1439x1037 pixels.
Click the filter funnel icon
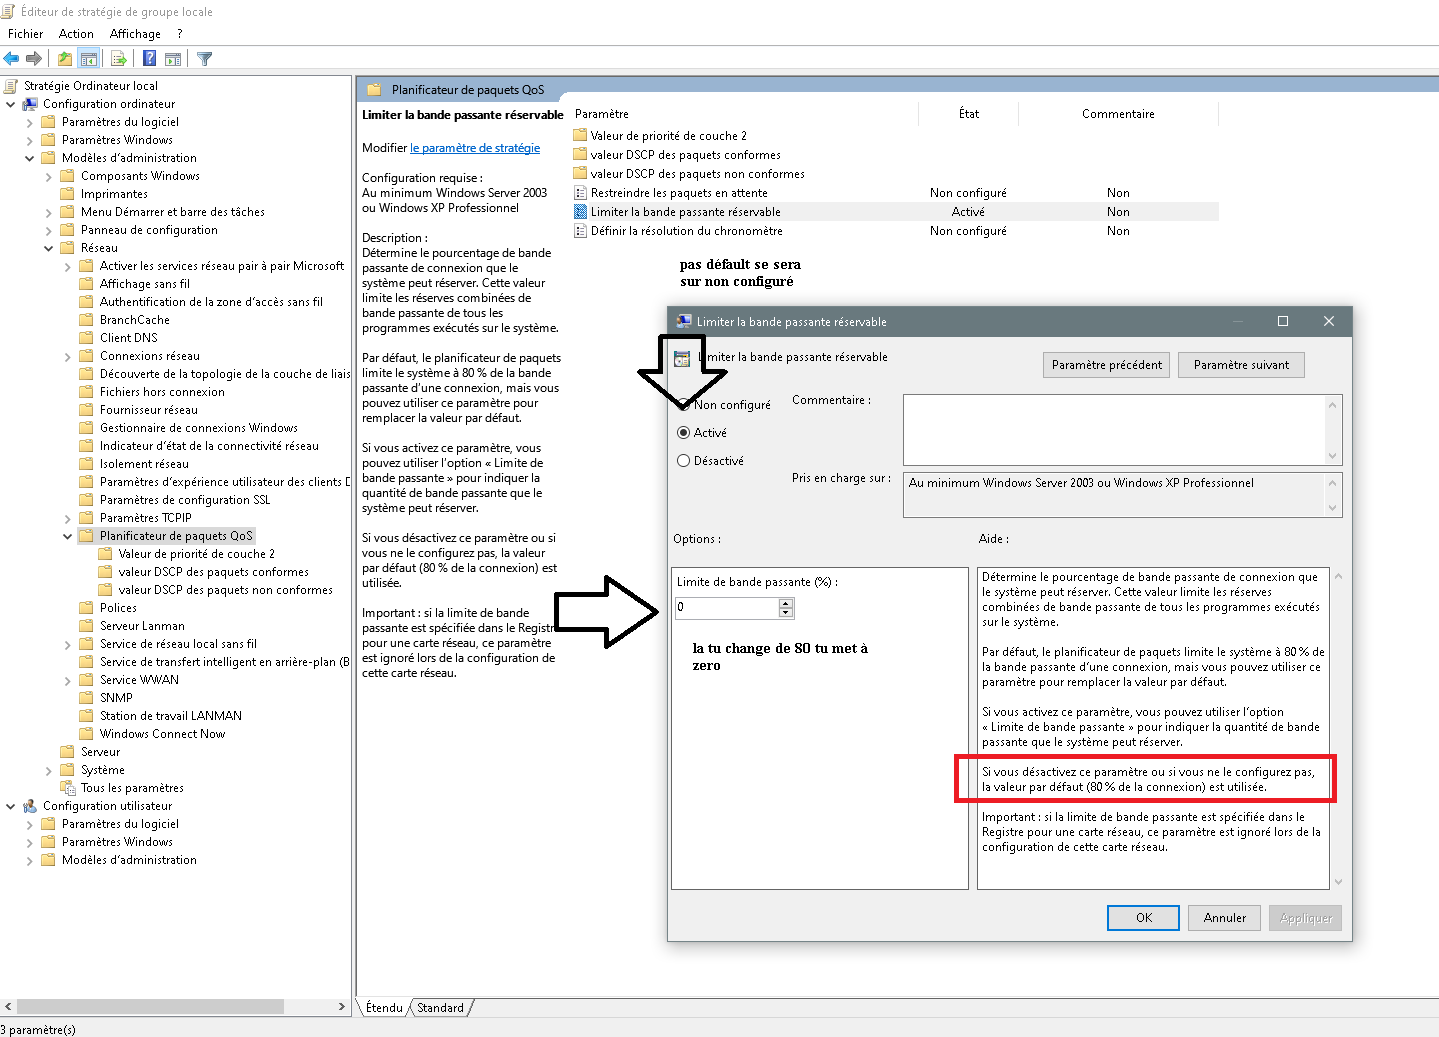pos(205,59)
